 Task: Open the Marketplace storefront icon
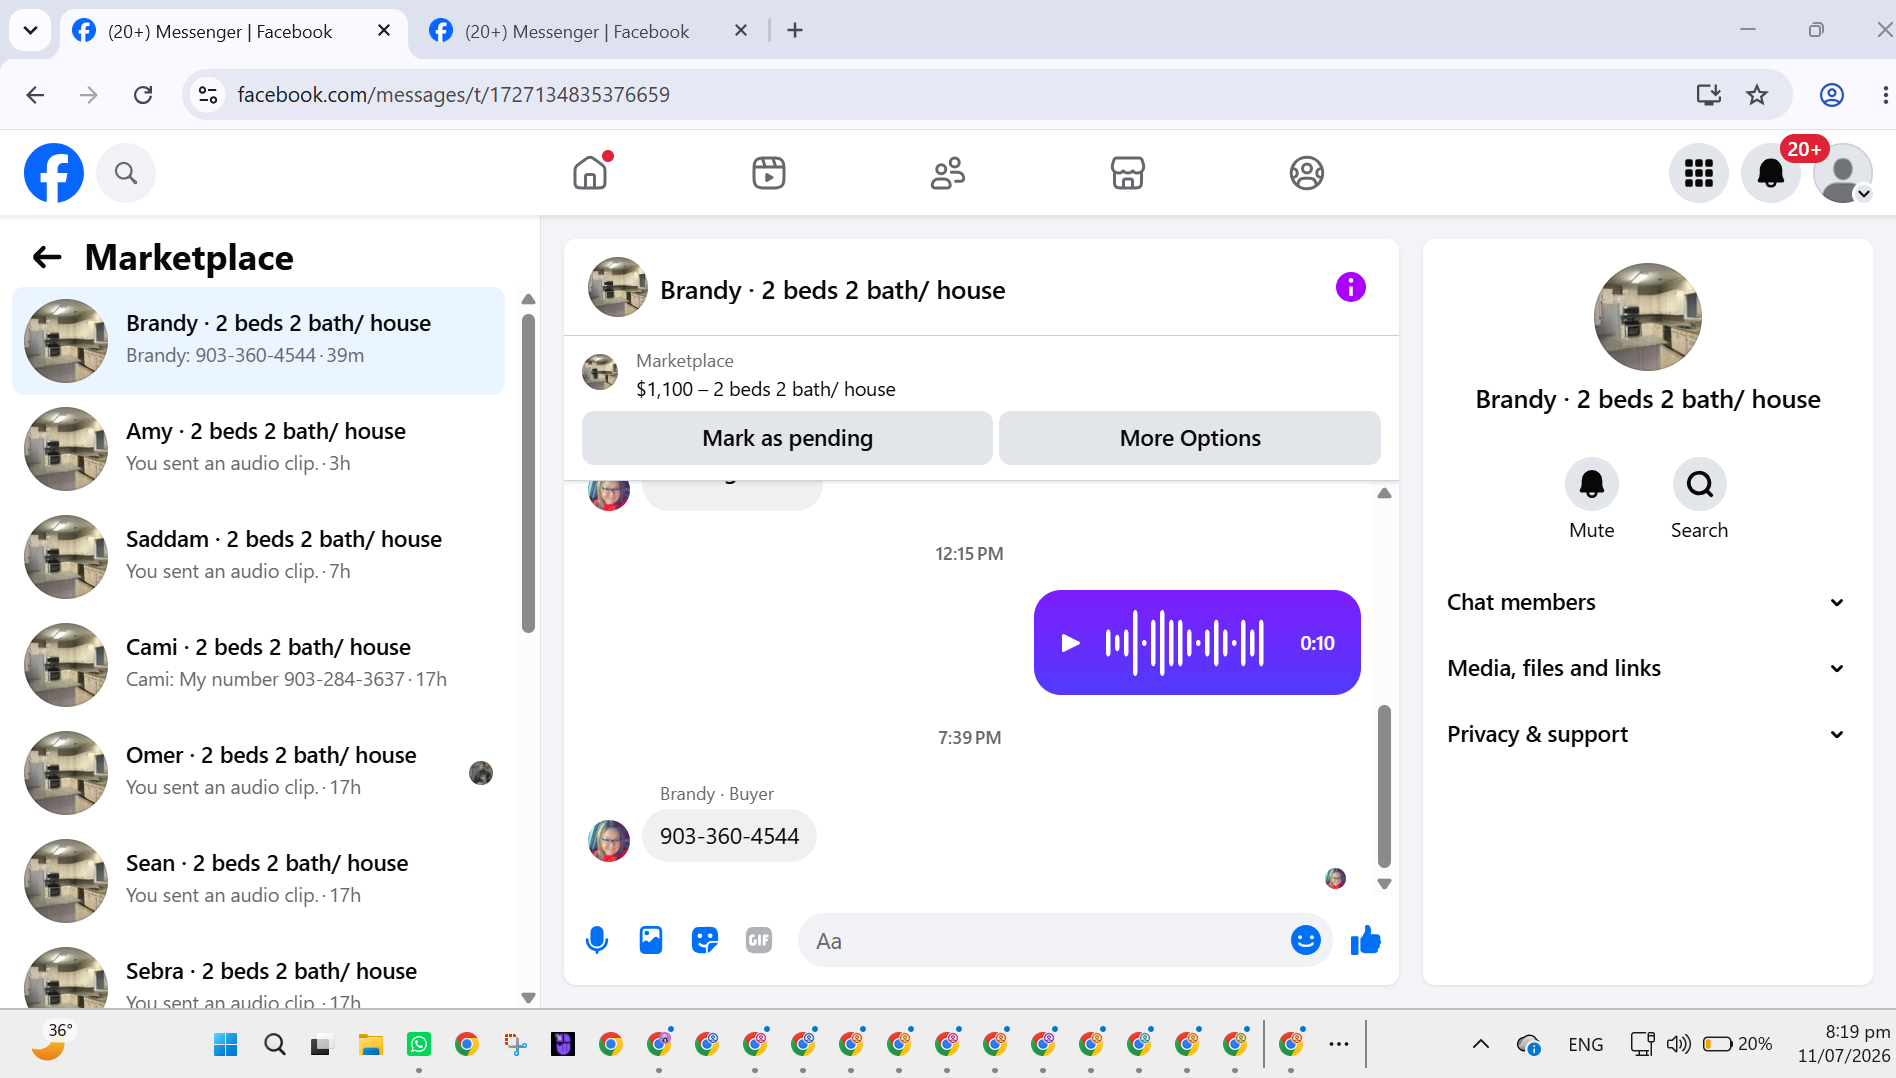pos(1127,173)
